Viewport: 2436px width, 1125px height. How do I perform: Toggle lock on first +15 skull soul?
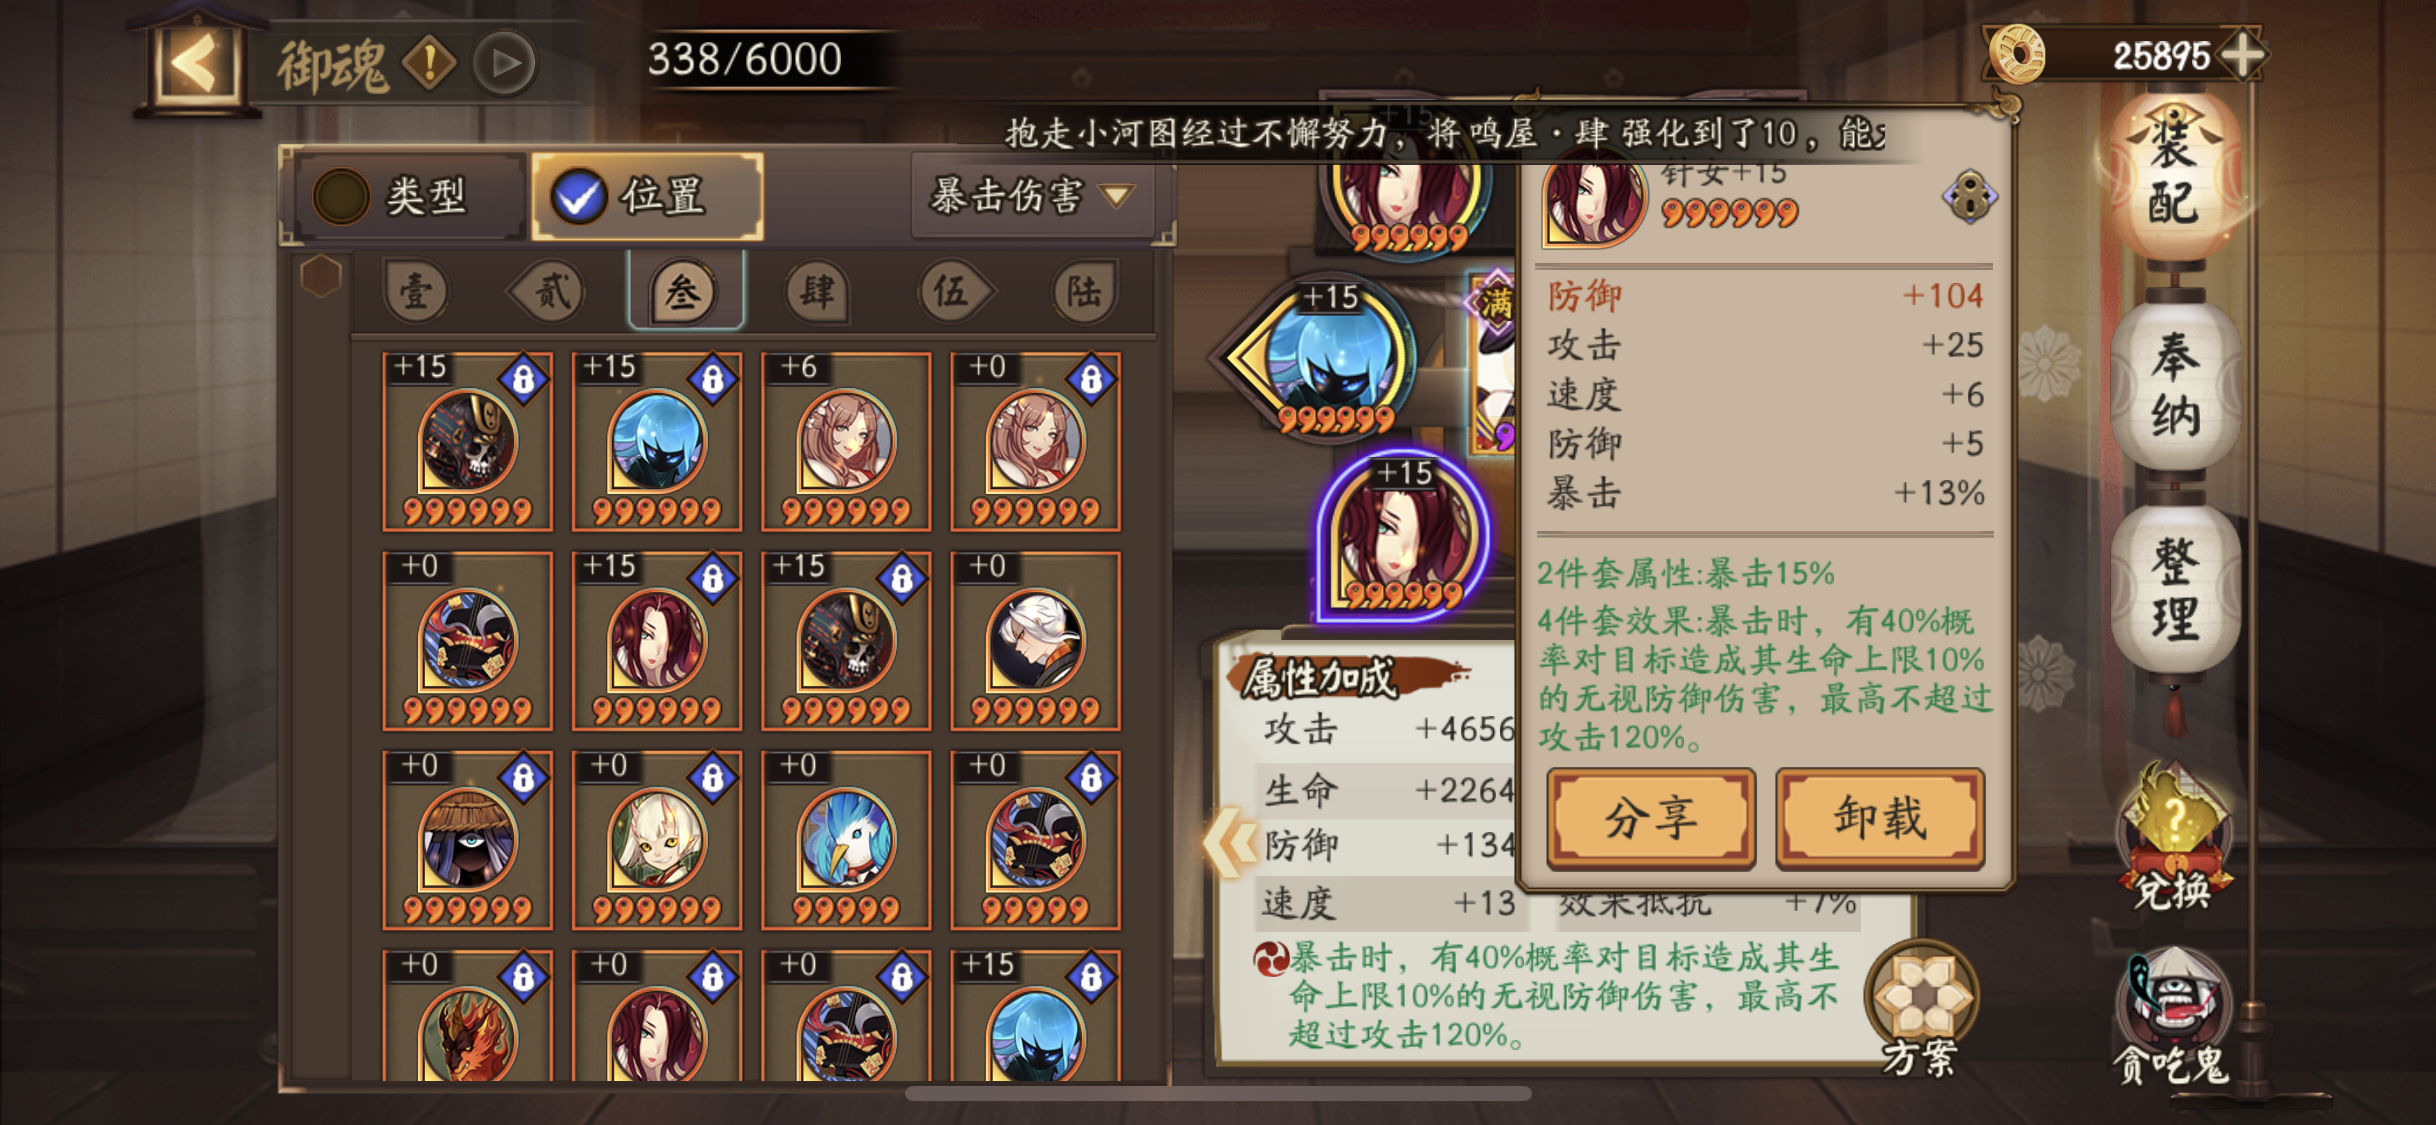pos(523,379)
